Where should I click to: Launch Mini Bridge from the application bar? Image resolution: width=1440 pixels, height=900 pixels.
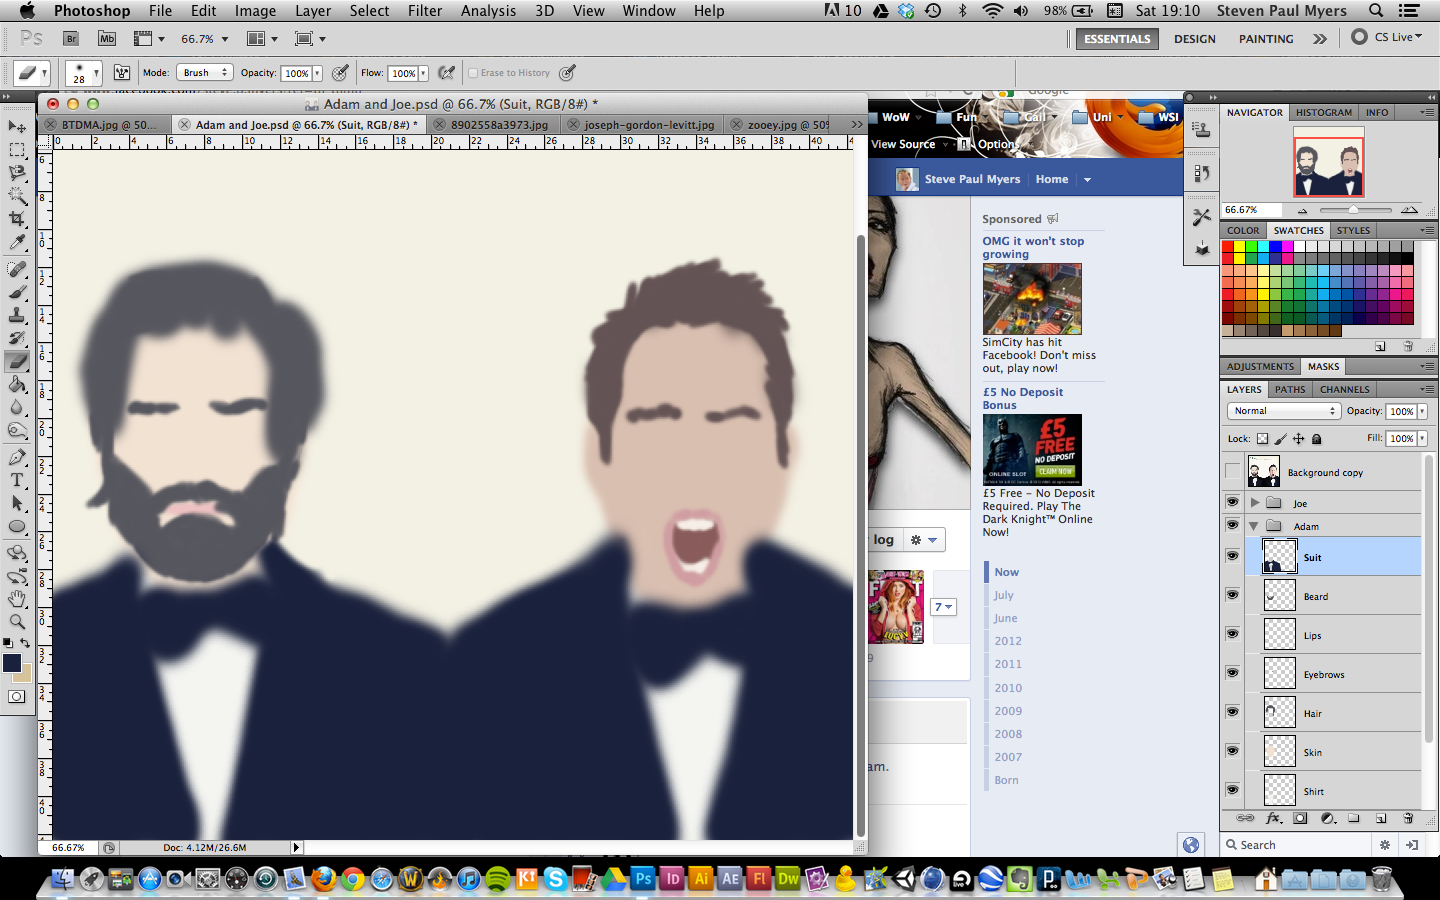[107, 39]
